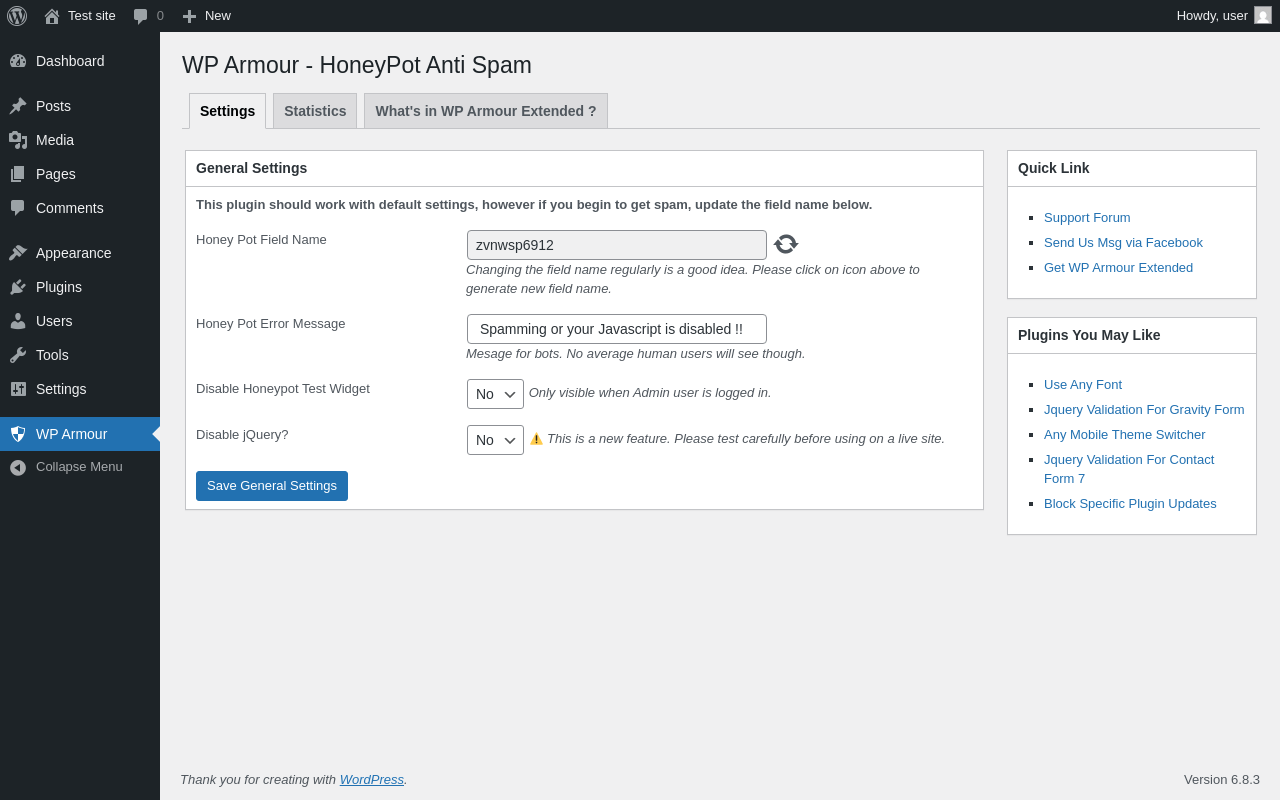Open the WordPress logo menu

pos(17,16)
